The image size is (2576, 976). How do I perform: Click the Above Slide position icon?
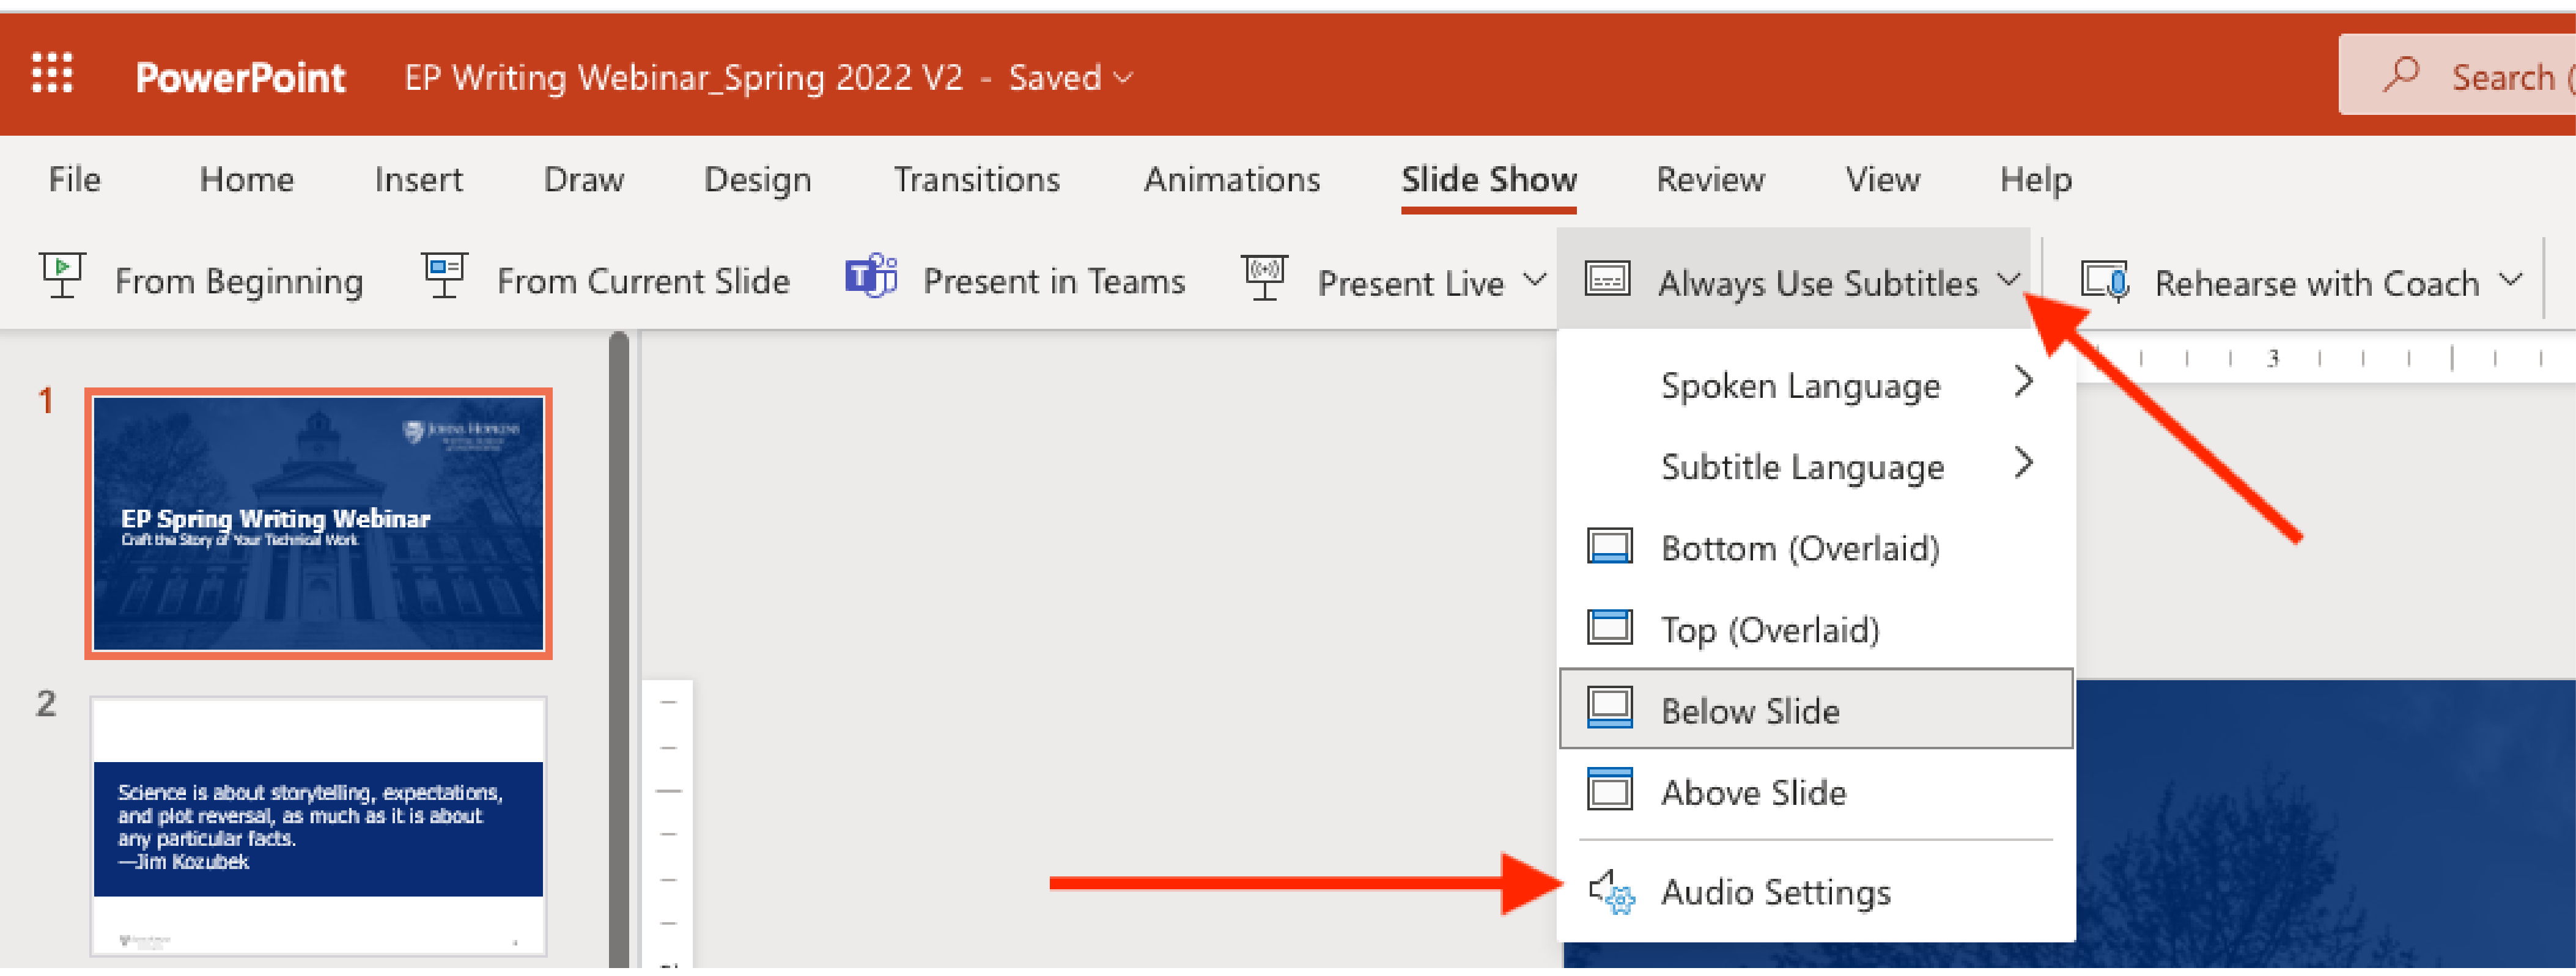(1610, 790)
